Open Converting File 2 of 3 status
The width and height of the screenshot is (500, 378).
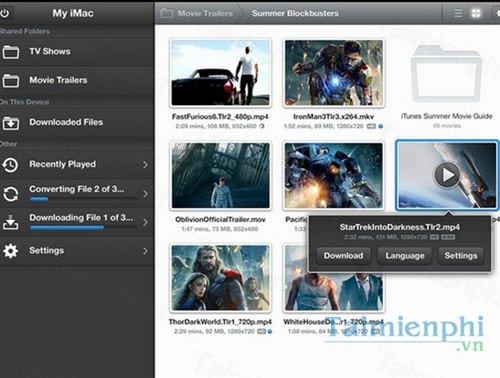coord(77,193)
